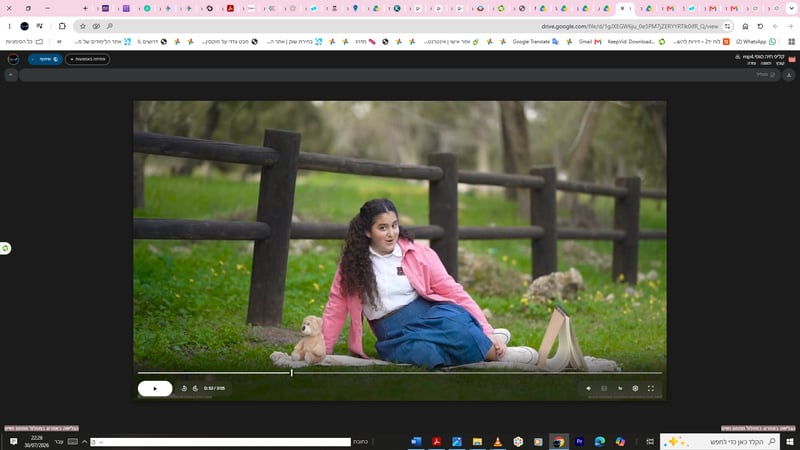Click the video file type icon beside filename

[x=792, y=59]
